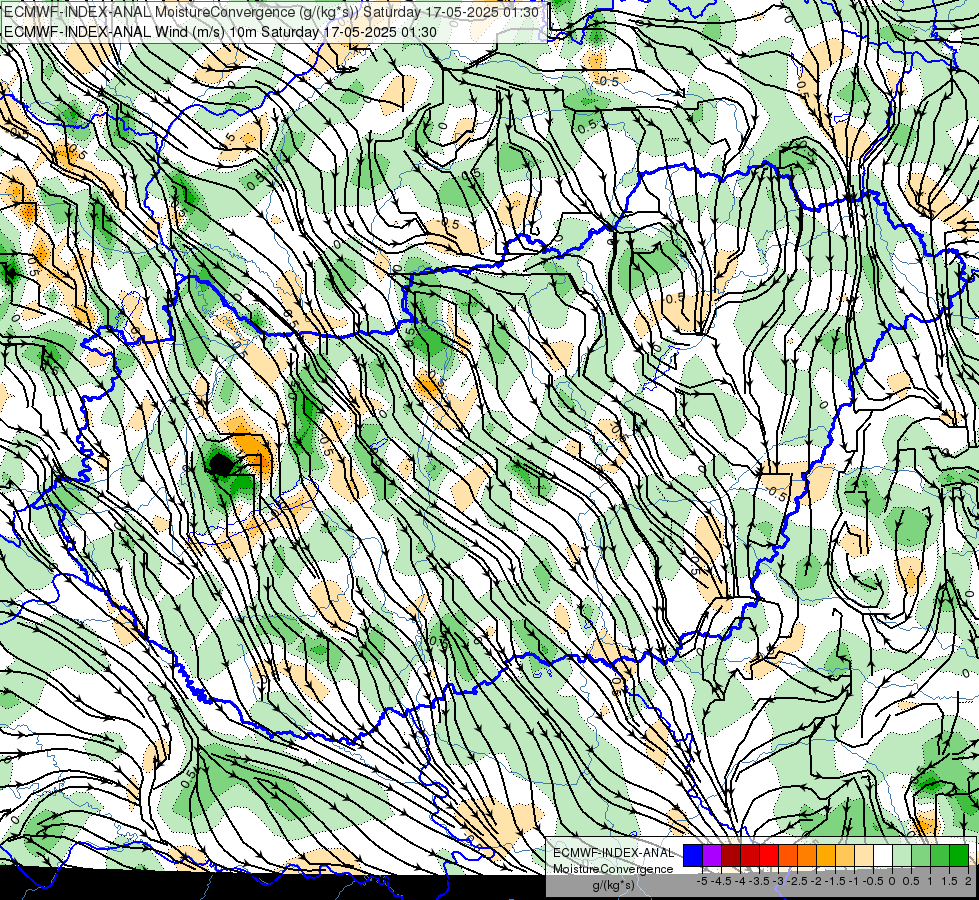This screenshot has height=900, width=979.
Task: Click the MoistureConvergence label in the legend
Action: coord(613,869)
